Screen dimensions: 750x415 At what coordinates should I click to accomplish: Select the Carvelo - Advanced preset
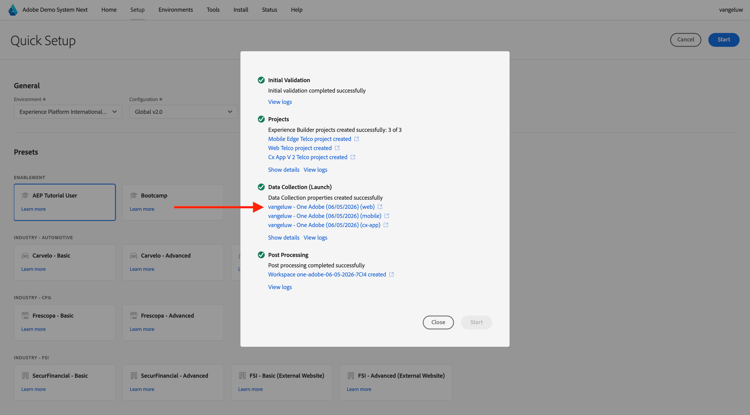[x=173, y=262]
